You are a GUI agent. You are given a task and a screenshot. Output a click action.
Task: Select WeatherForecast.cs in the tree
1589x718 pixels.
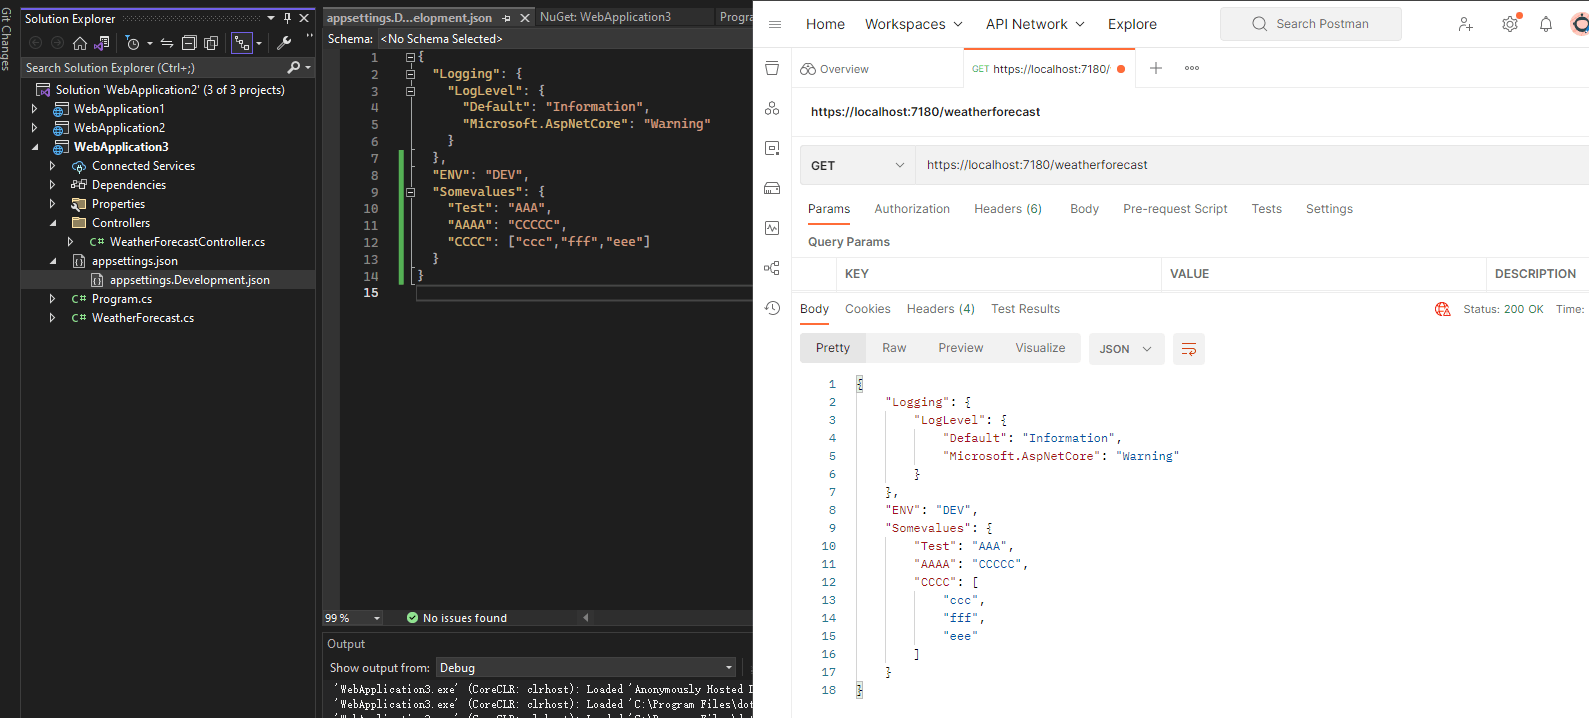(x=143, y=318)
